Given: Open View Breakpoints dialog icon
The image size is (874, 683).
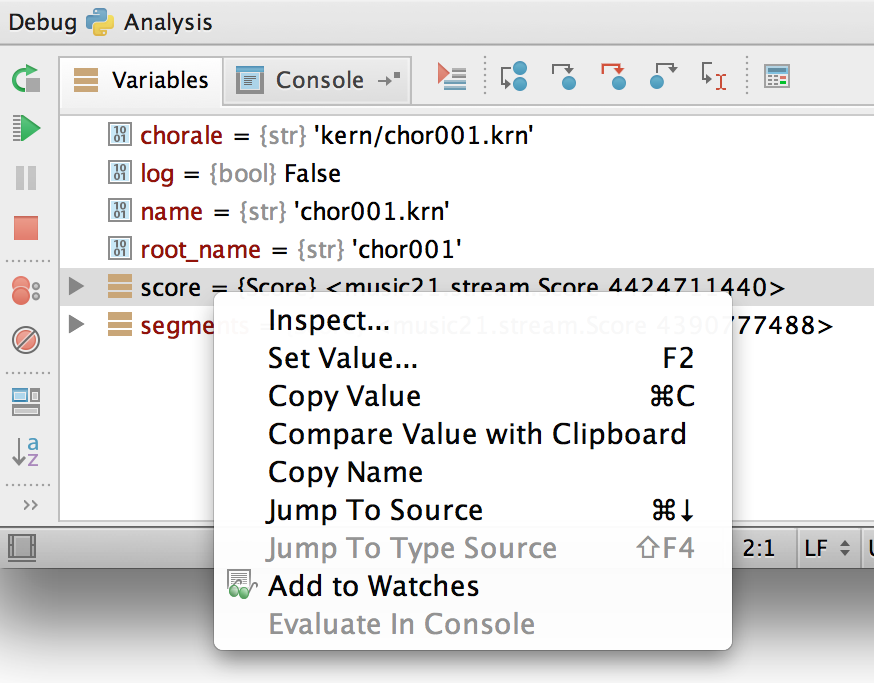Looking at the screenshot, I should coord(26,291).
